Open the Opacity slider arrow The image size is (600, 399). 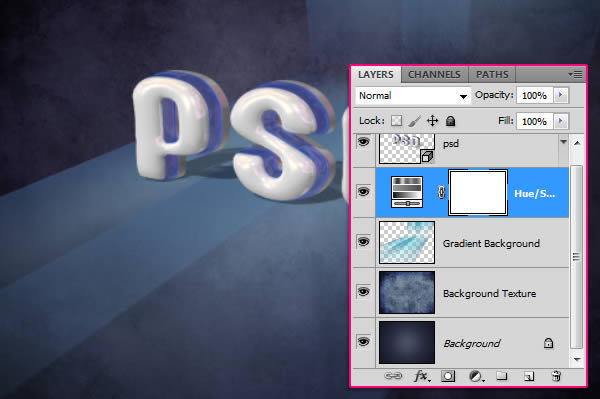(561, 95)
